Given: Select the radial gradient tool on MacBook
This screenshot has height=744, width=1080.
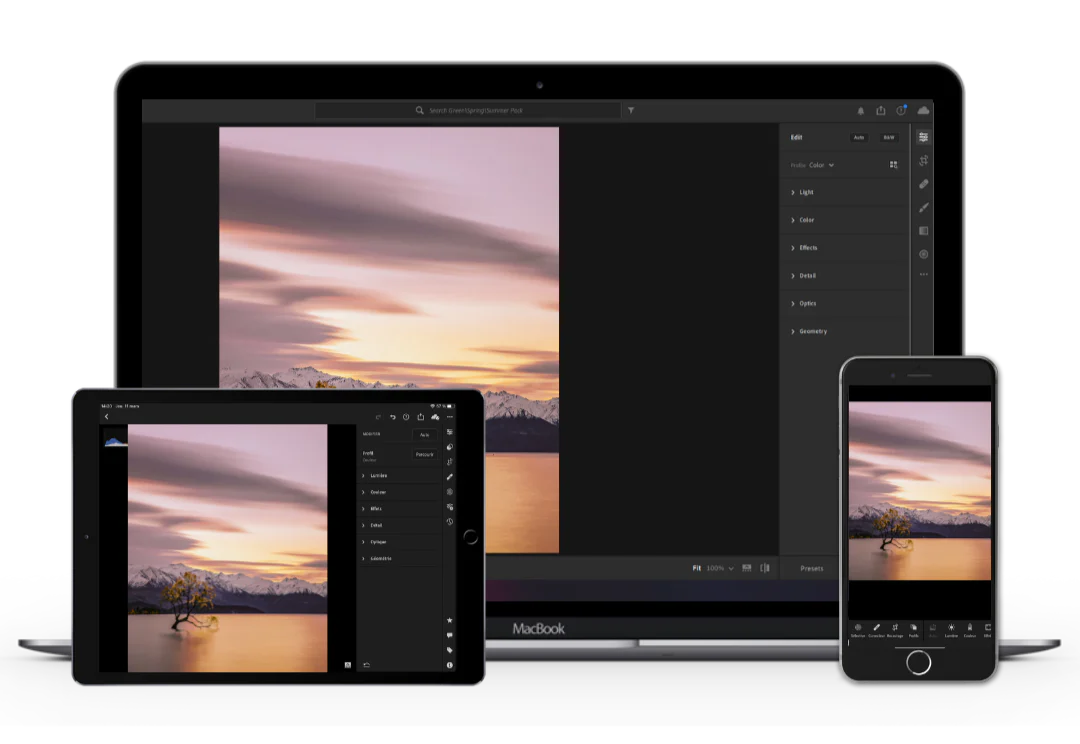Looking at the screenshot, I should click(924, 254).
